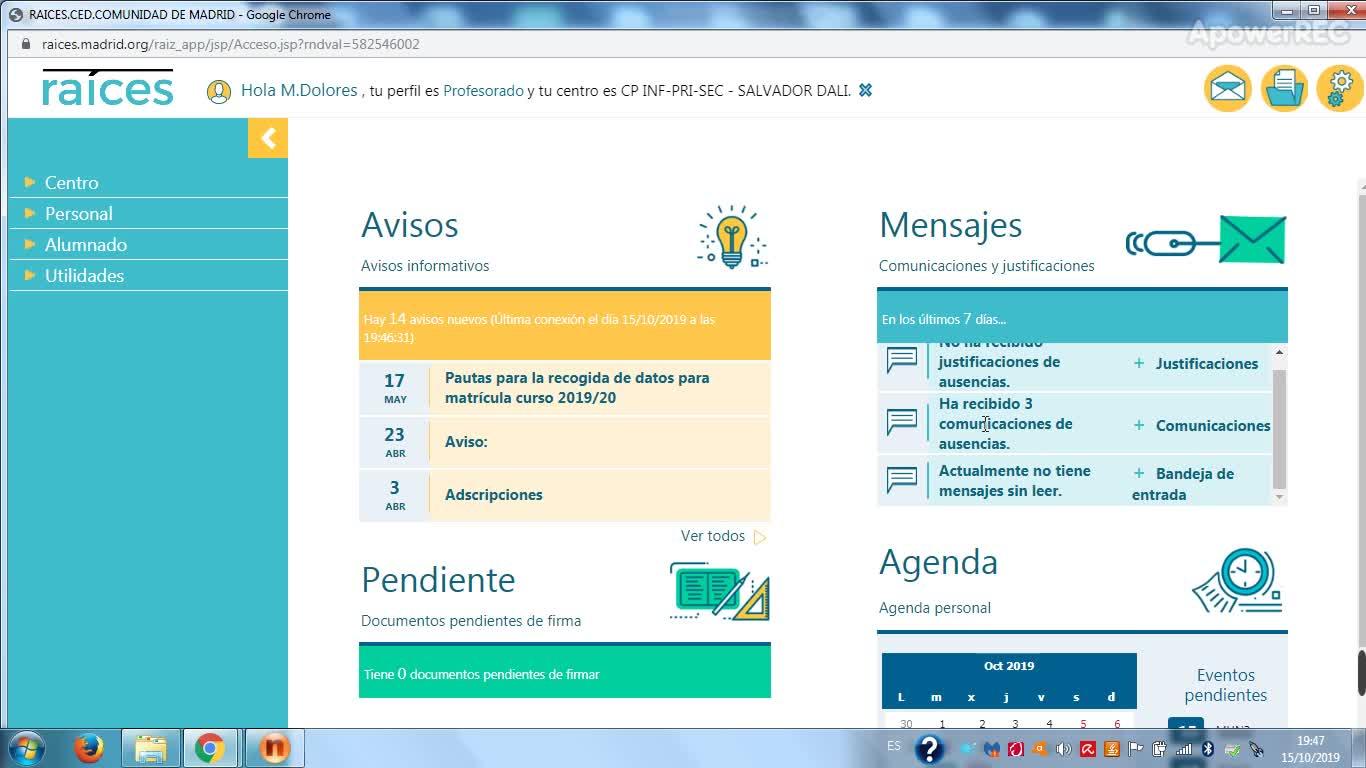This screenshot has width=1366, height=768.
Task: Open the Comunicaciones link
Action: (1213, 426)
